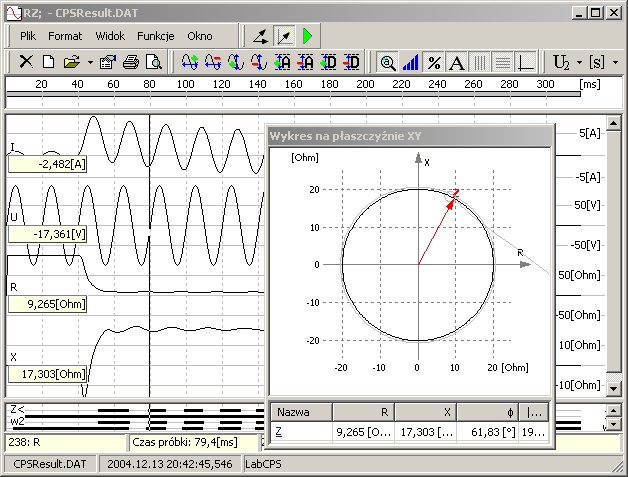
Task: Open the Okno menu
Action: pyautogui.click(x=200, y=36)
